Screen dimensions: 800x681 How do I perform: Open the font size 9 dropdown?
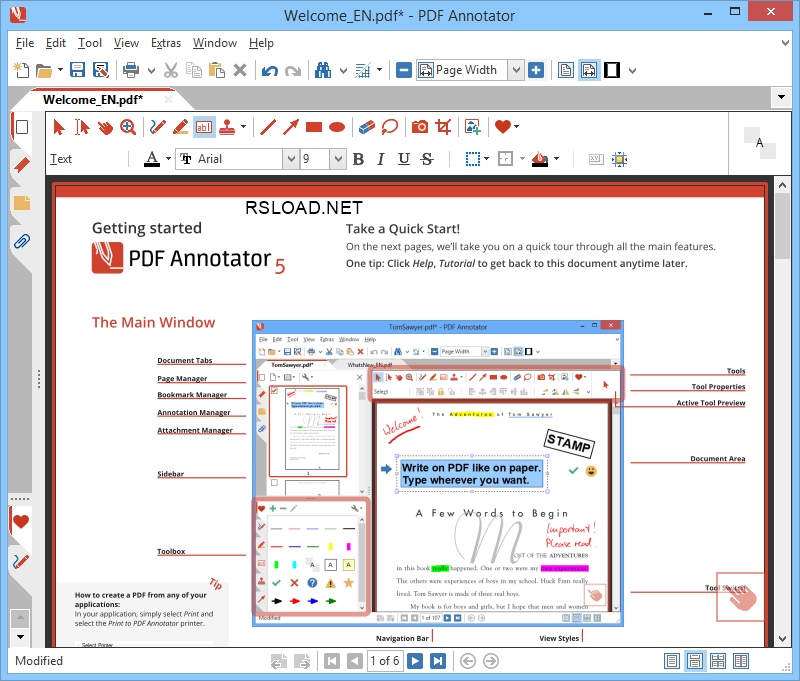(x=338, y=159)
